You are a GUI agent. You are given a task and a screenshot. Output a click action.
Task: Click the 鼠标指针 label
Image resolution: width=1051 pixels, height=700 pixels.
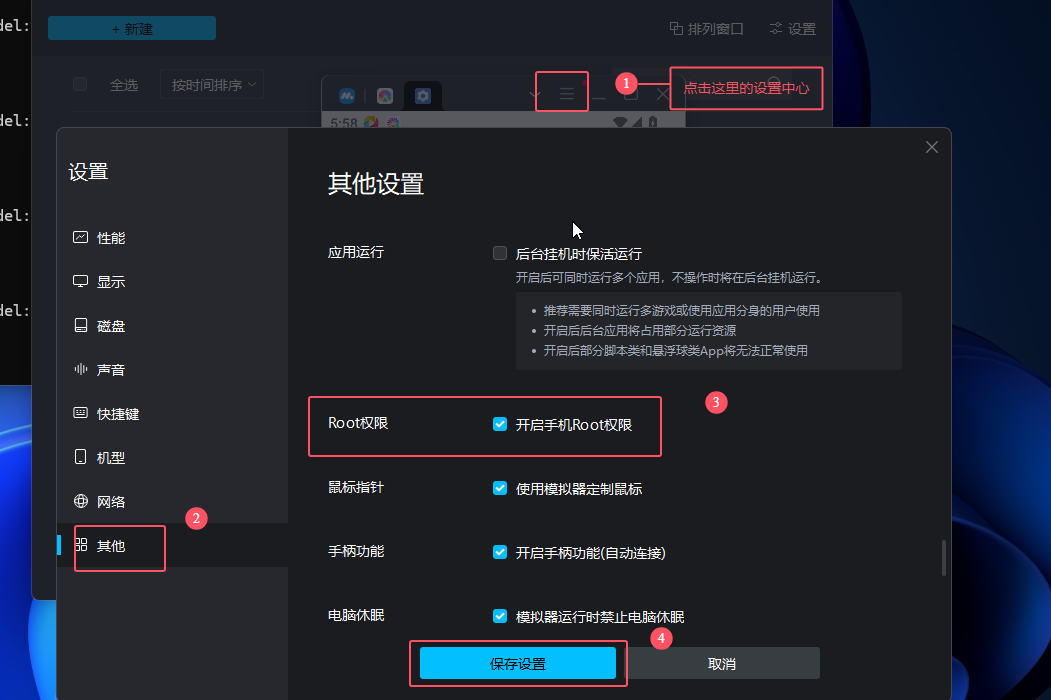(356, 487)
